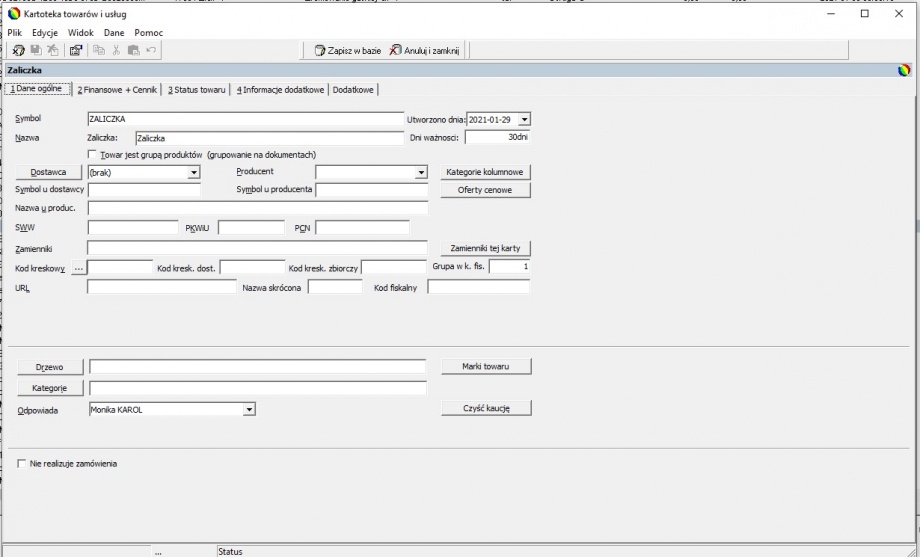Open the properties icon in toolbar
The height and width of the screenshot is (557, 920).
(76, 50)
